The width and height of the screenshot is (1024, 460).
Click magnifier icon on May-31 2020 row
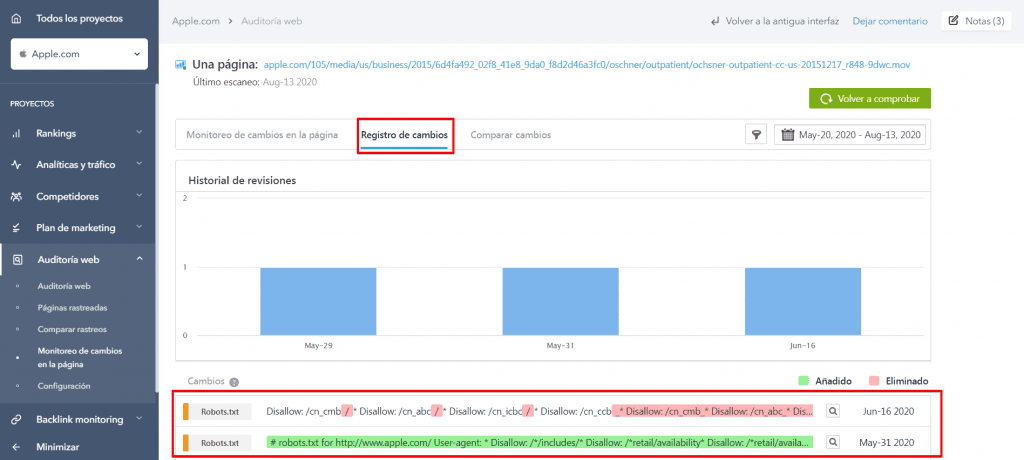pyautogui.click(x=833, y=442)
